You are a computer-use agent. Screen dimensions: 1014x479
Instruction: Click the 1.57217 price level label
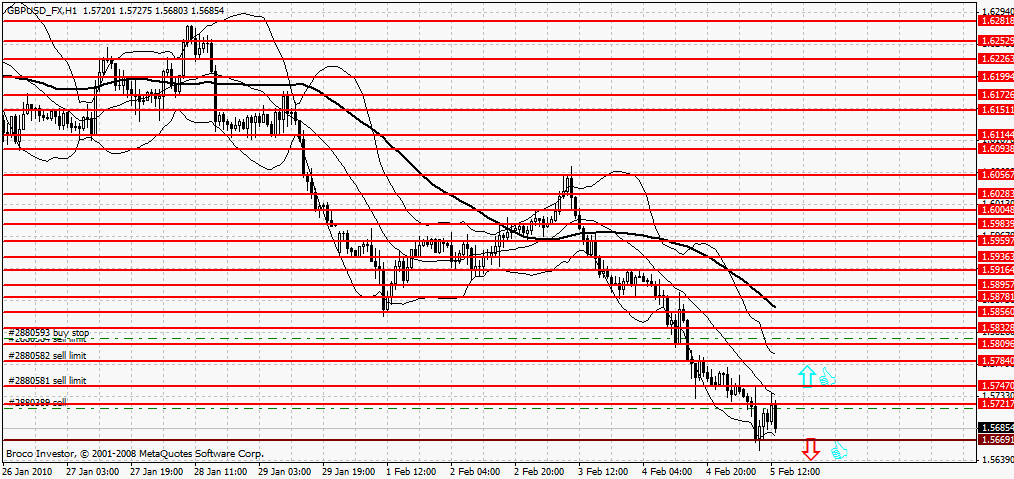tap(997, 403)
